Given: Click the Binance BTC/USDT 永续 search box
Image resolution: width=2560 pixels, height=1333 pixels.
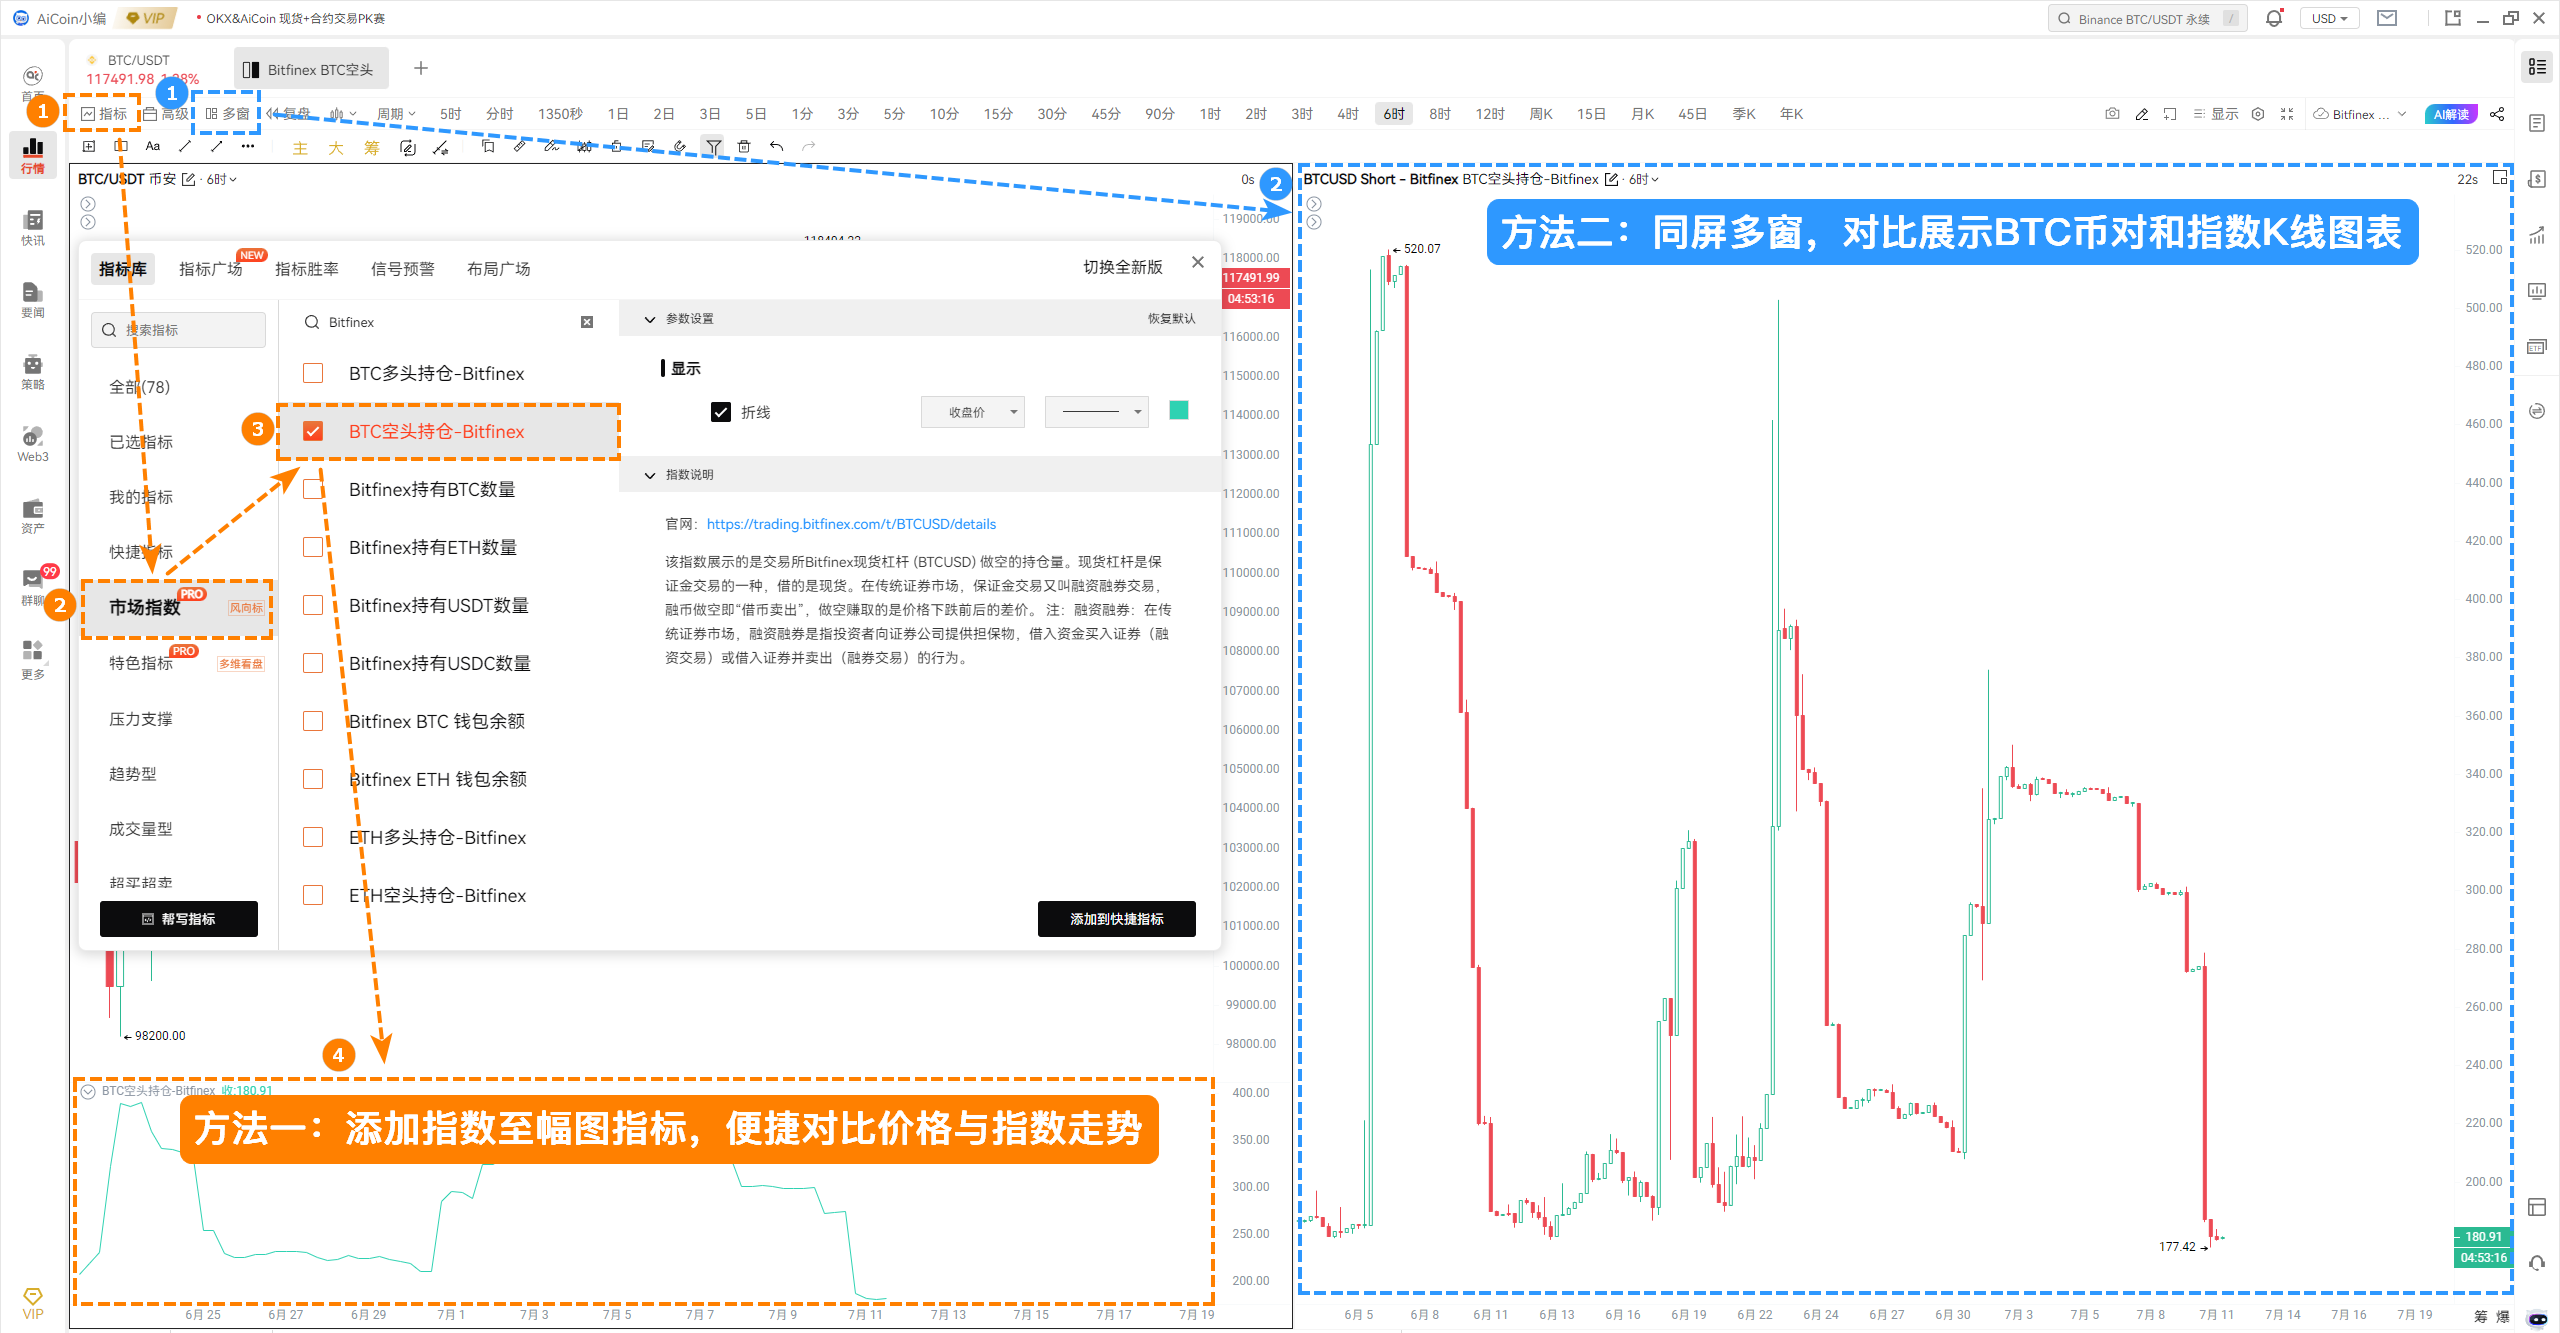Looking at the screenshot, I should [2147, 18].
